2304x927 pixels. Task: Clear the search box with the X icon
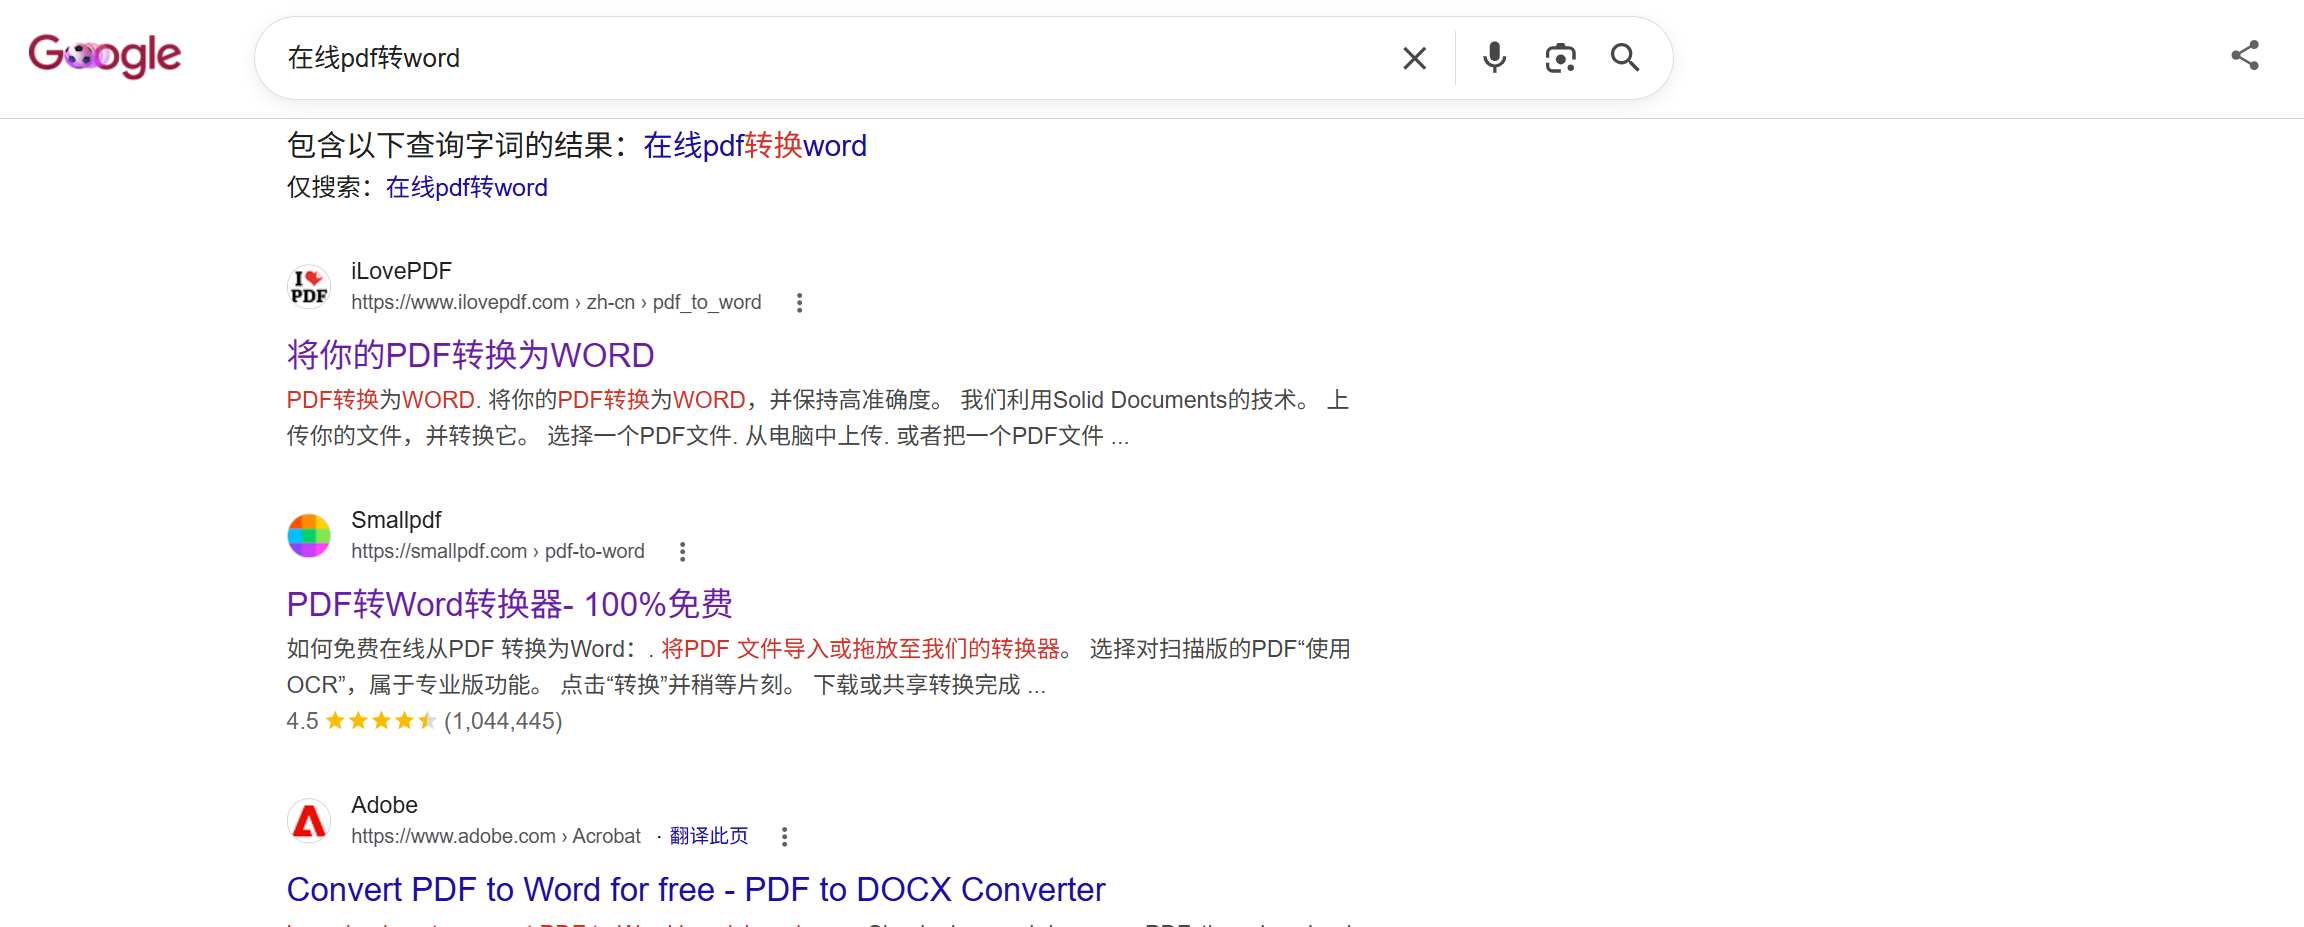tap(1414, 58)
